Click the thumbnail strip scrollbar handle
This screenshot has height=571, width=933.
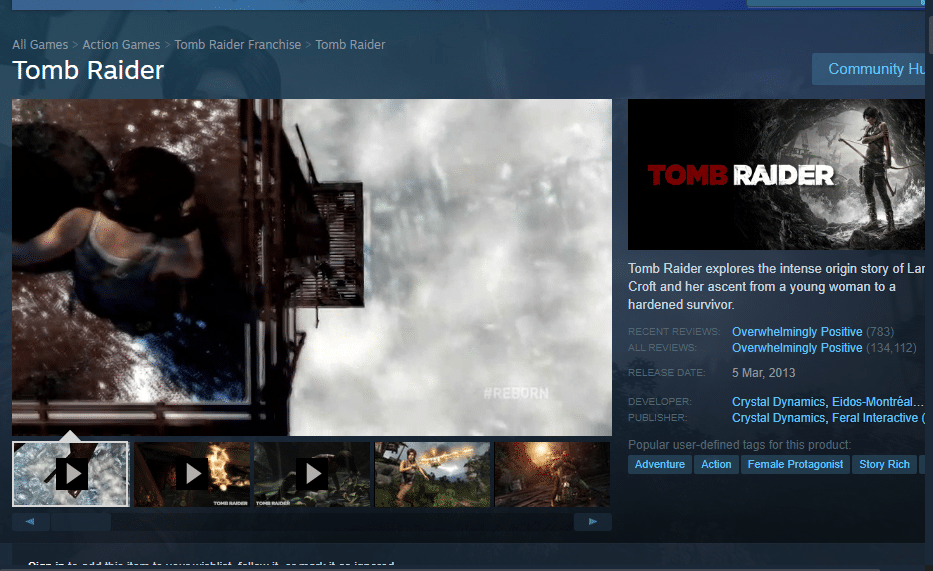pos(81,522)
